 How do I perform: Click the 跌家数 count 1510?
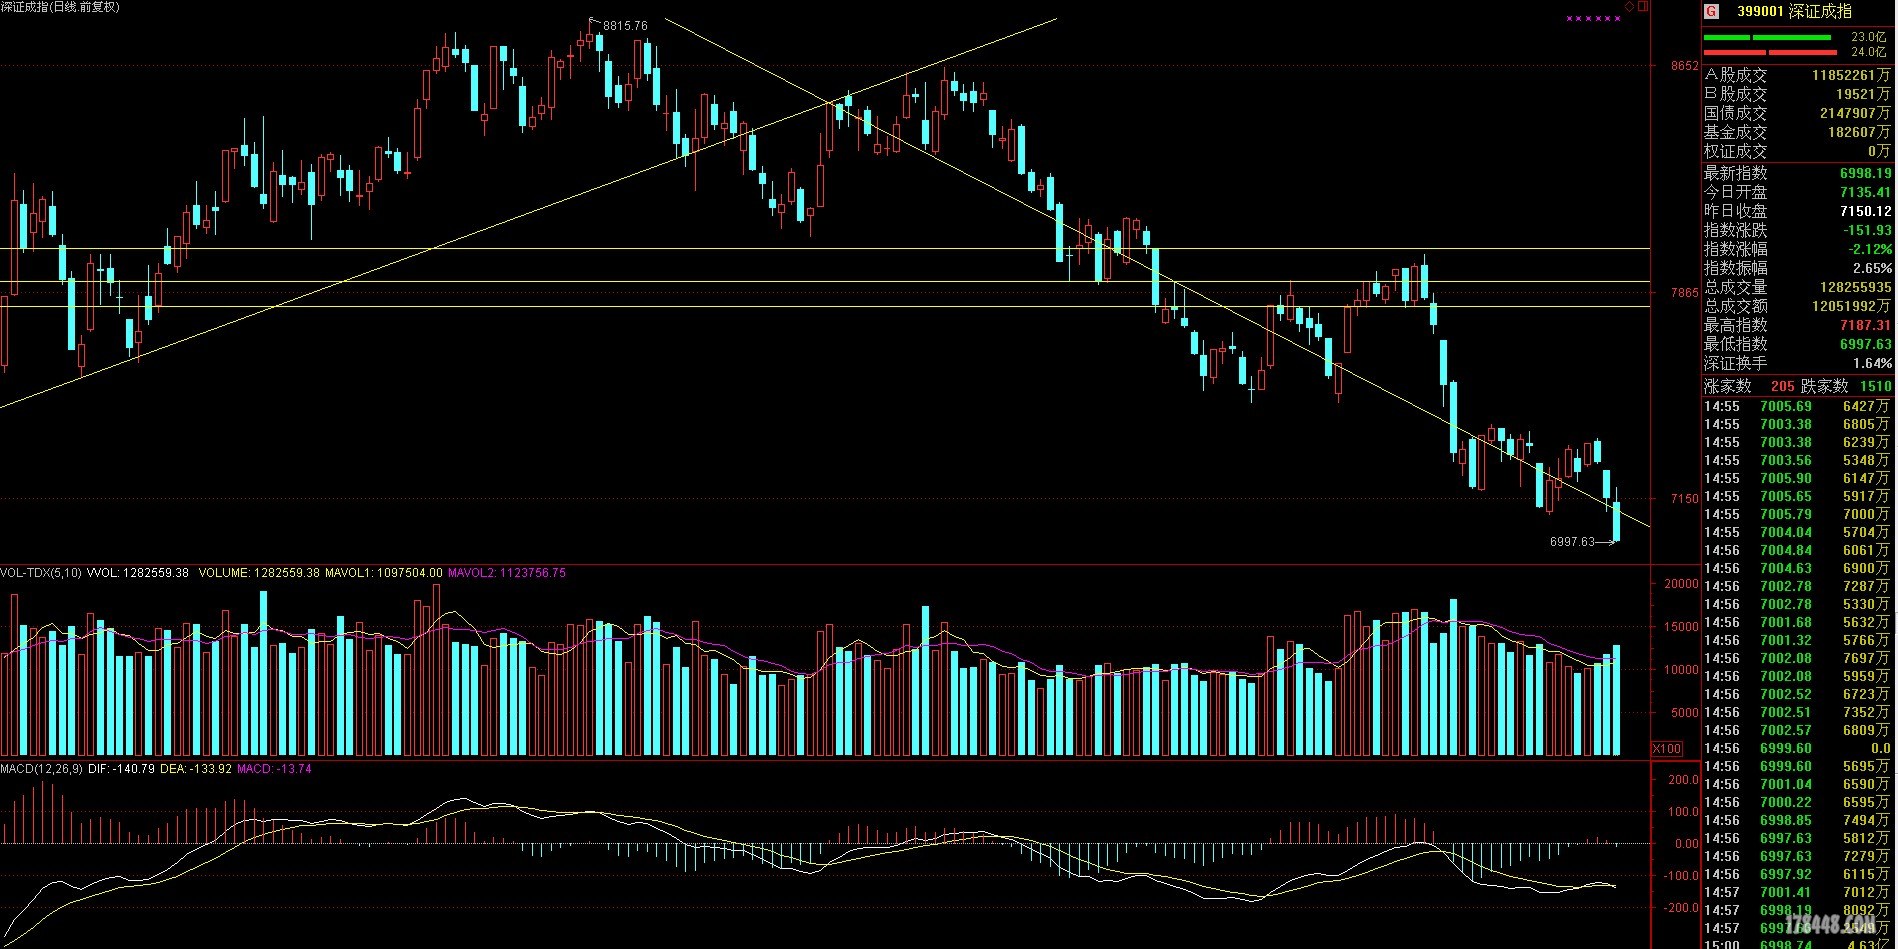pos(1875,386)
